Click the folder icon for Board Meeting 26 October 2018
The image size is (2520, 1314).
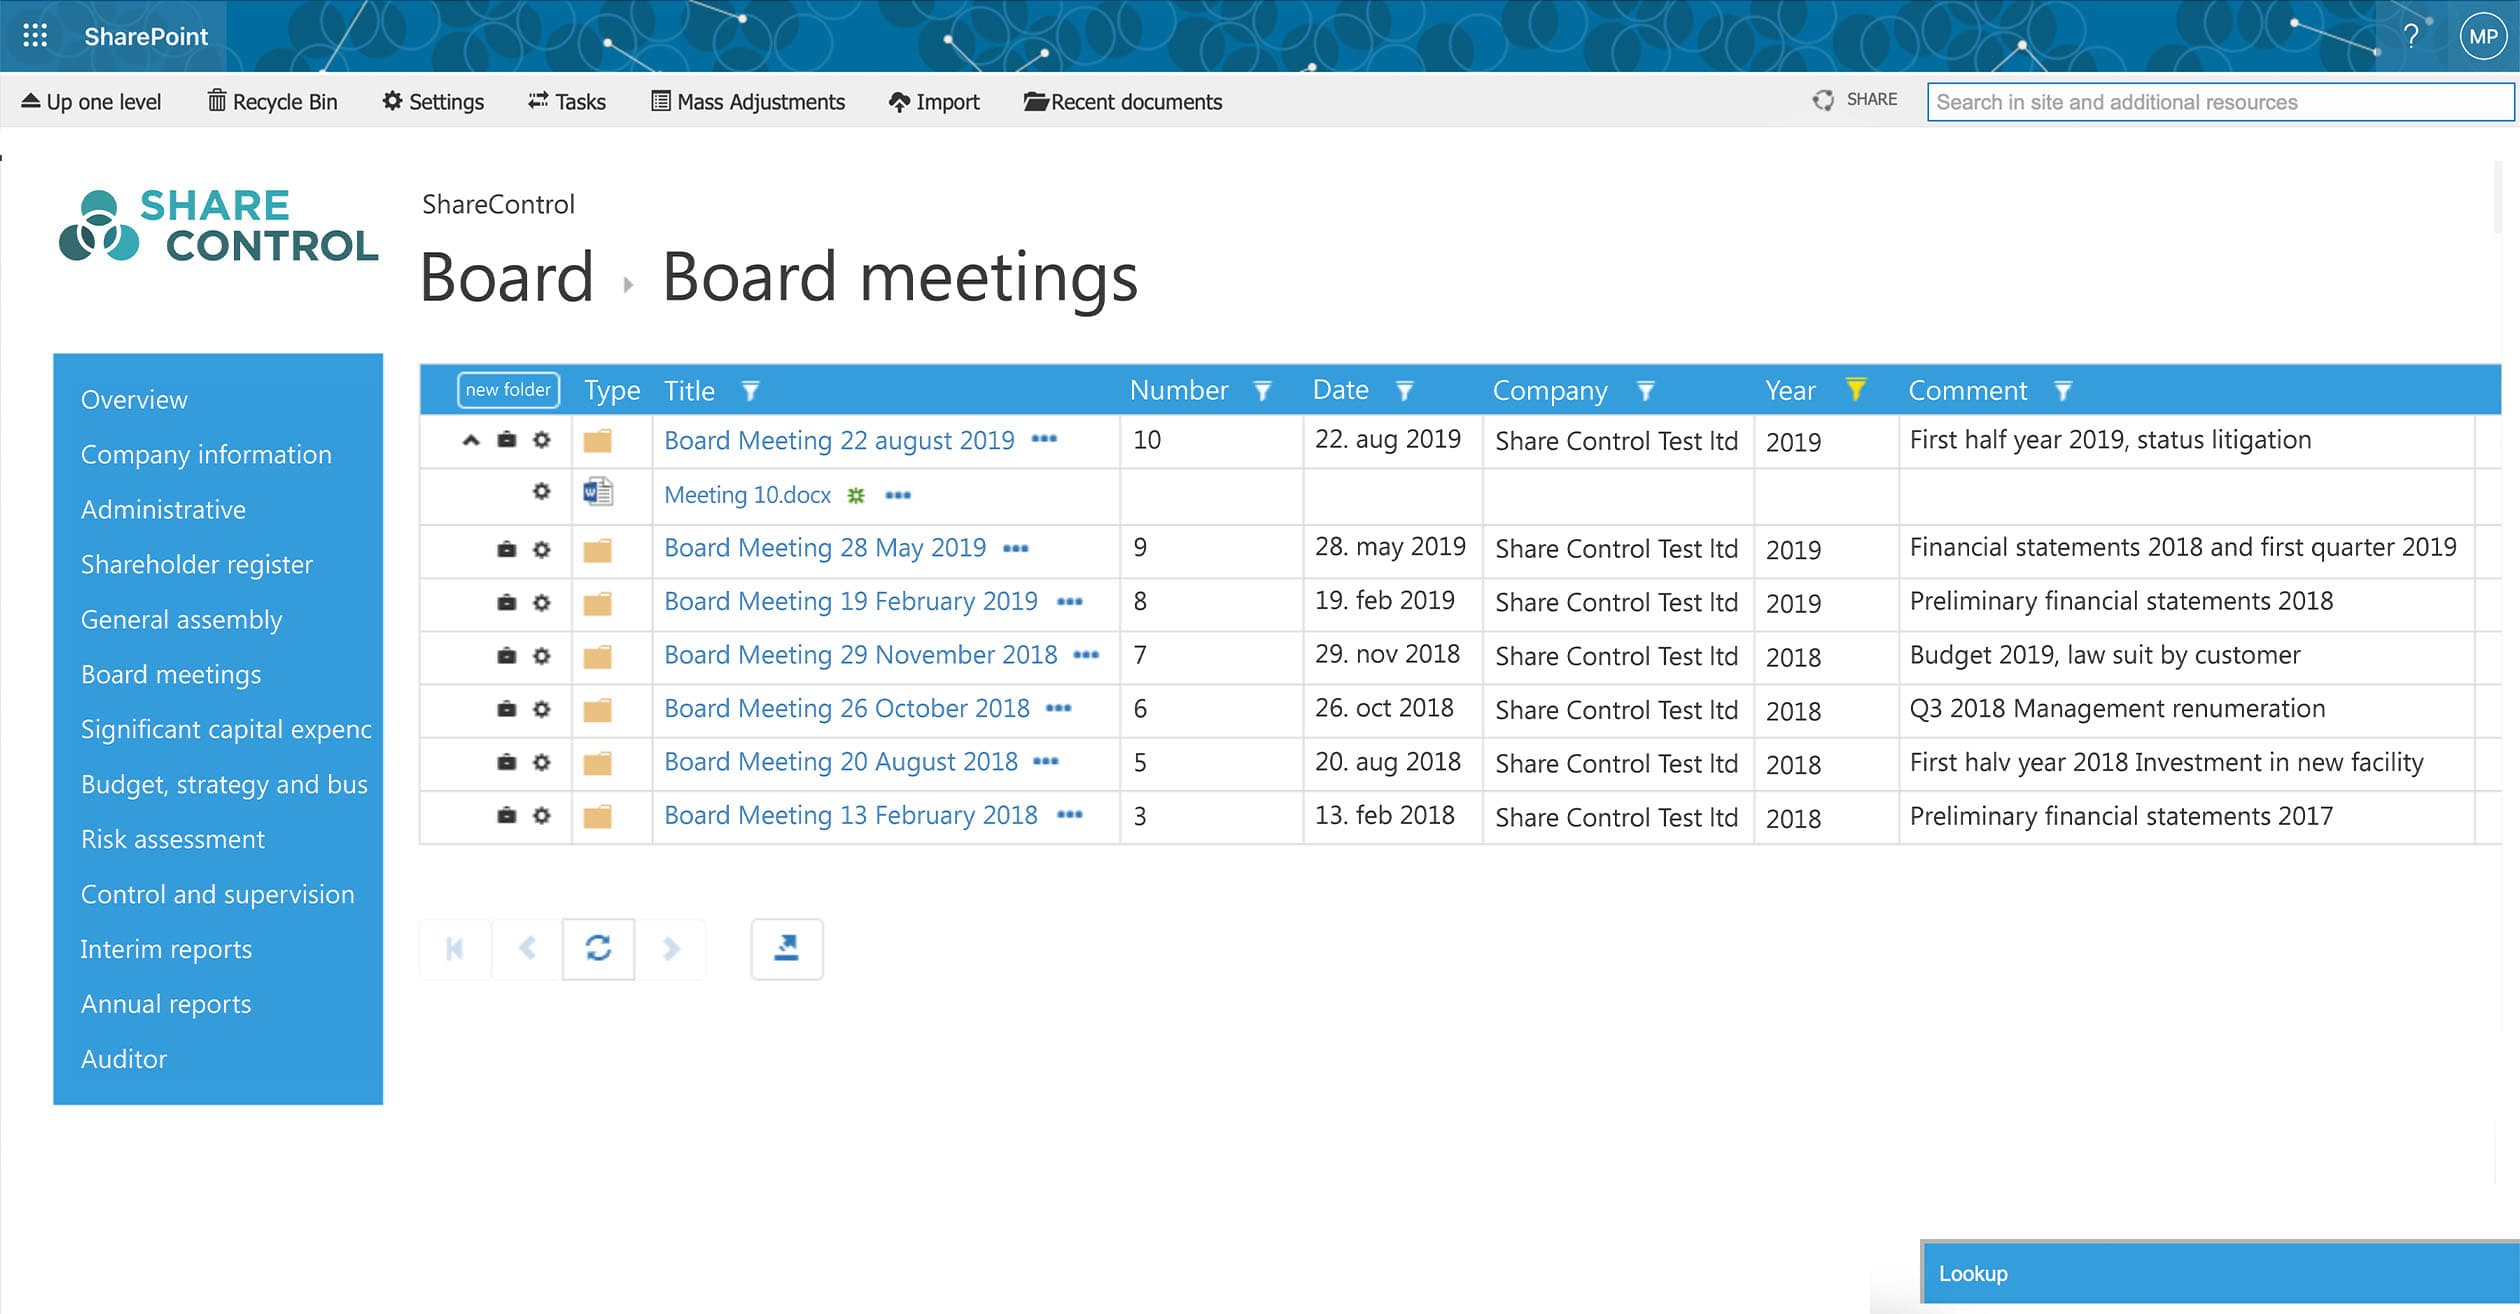point(598,709)
